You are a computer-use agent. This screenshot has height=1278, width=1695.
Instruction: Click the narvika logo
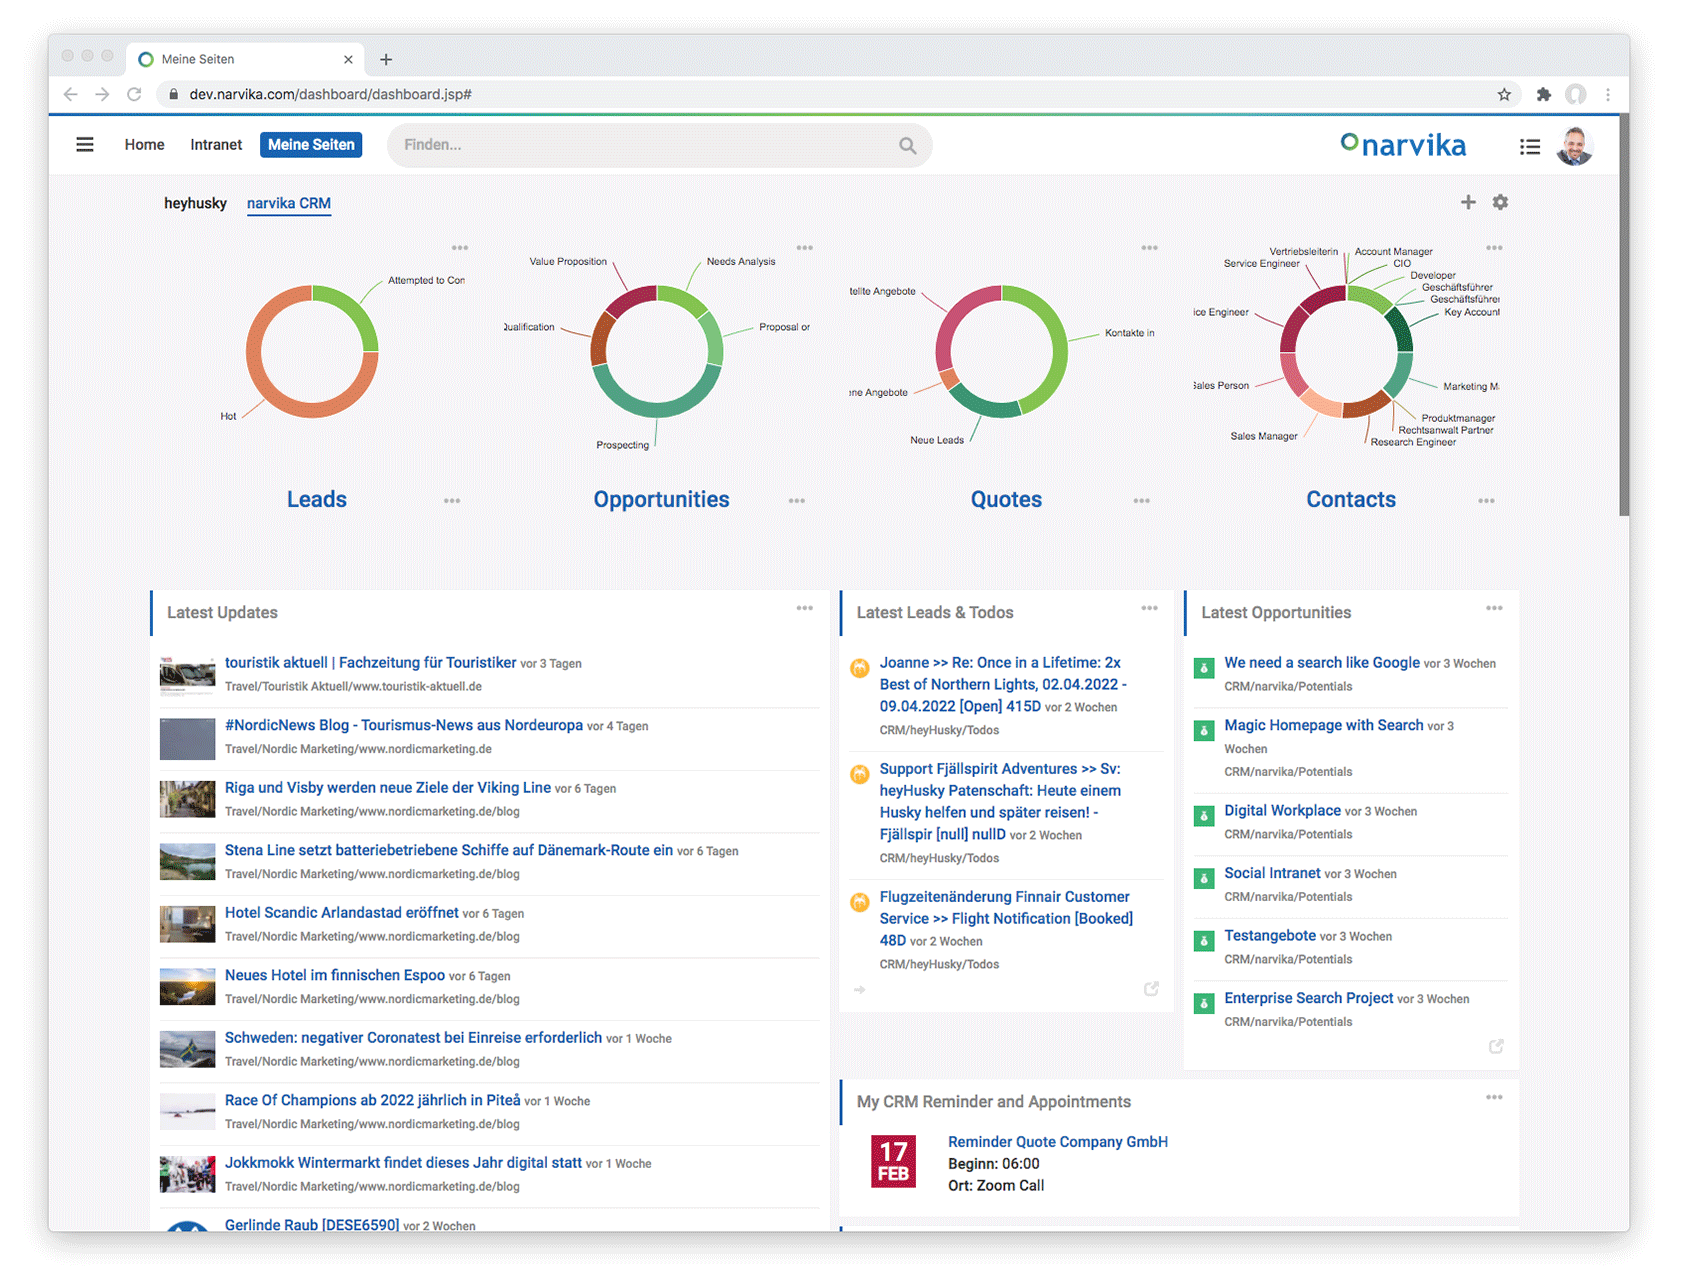1404,146
